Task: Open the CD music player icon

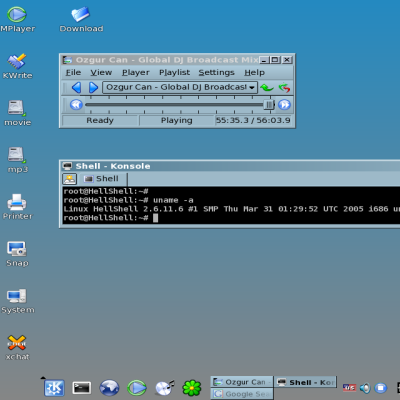Action: click(165, 388)
